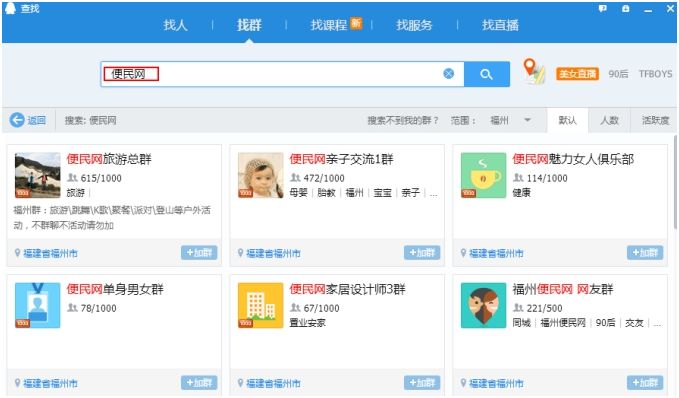Click 福建省福州市 location of 亲子交流1群

273,253
